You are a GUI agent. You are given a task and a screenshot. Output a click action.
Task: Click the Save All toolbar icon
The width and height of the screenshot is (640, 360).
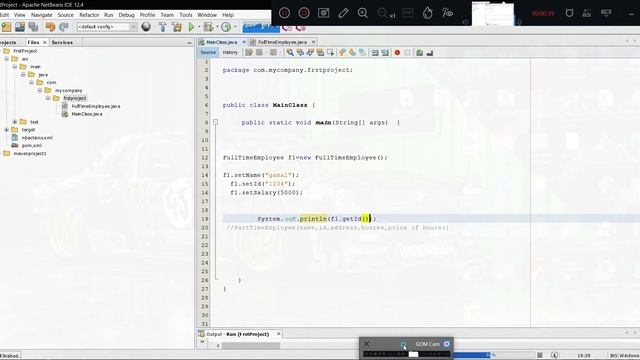[x=33, y=27]
